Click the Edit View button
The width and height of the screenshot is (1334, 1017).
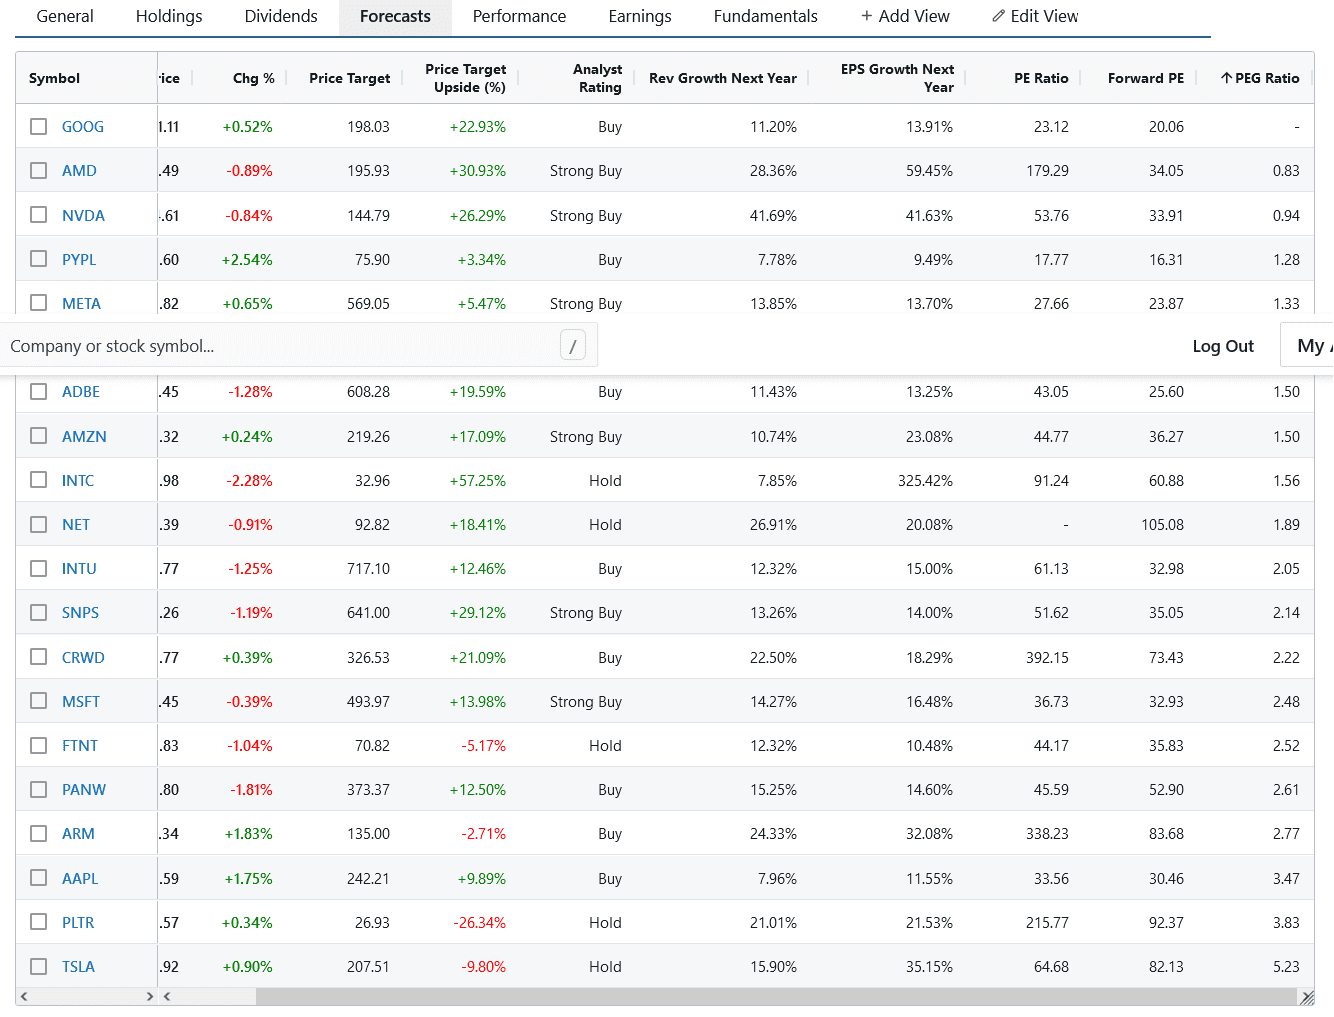[x=1035, y=17]
